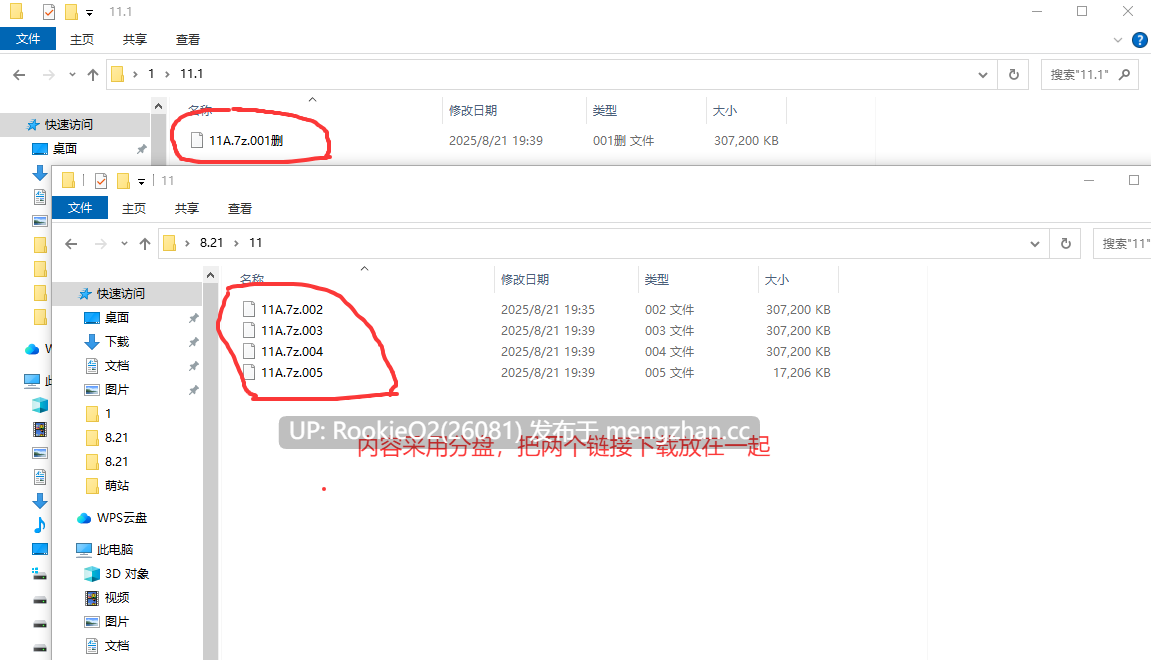The image size is (1151, 660).
Task: Click the 11A.7z.002 file icon
Action: click(x=249, y=309)
